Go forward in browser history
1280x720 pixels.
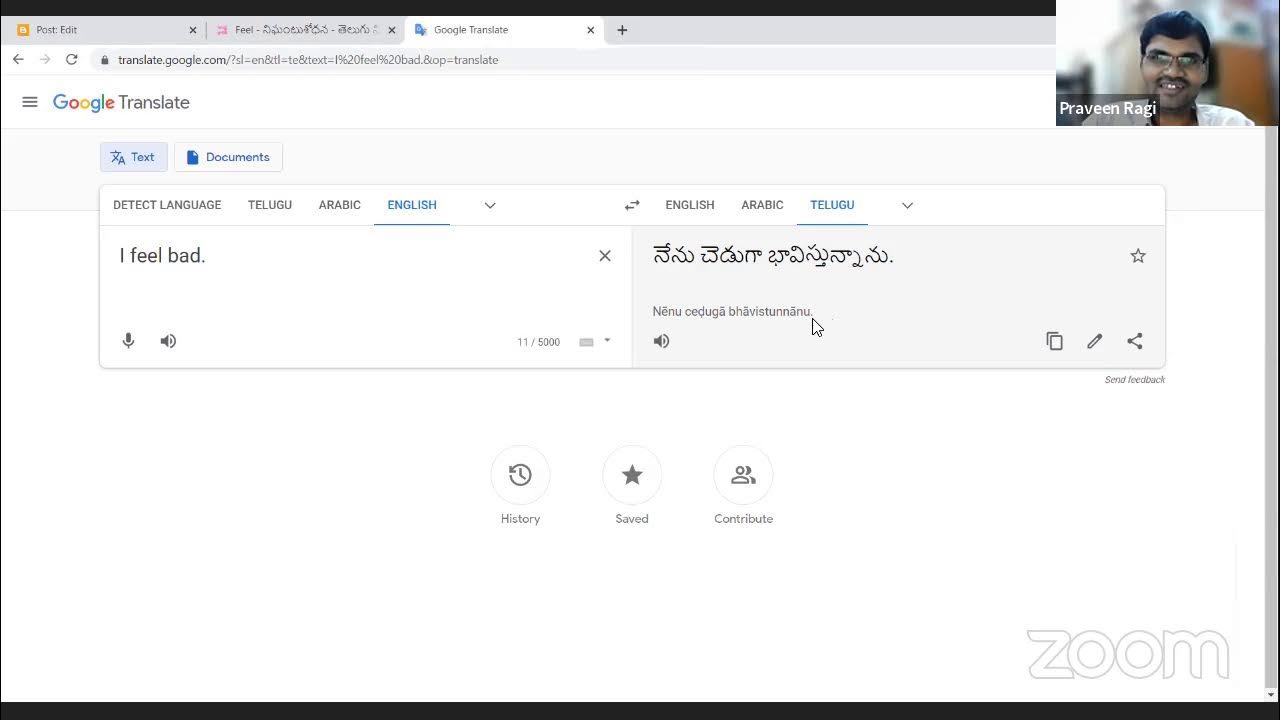45,60
